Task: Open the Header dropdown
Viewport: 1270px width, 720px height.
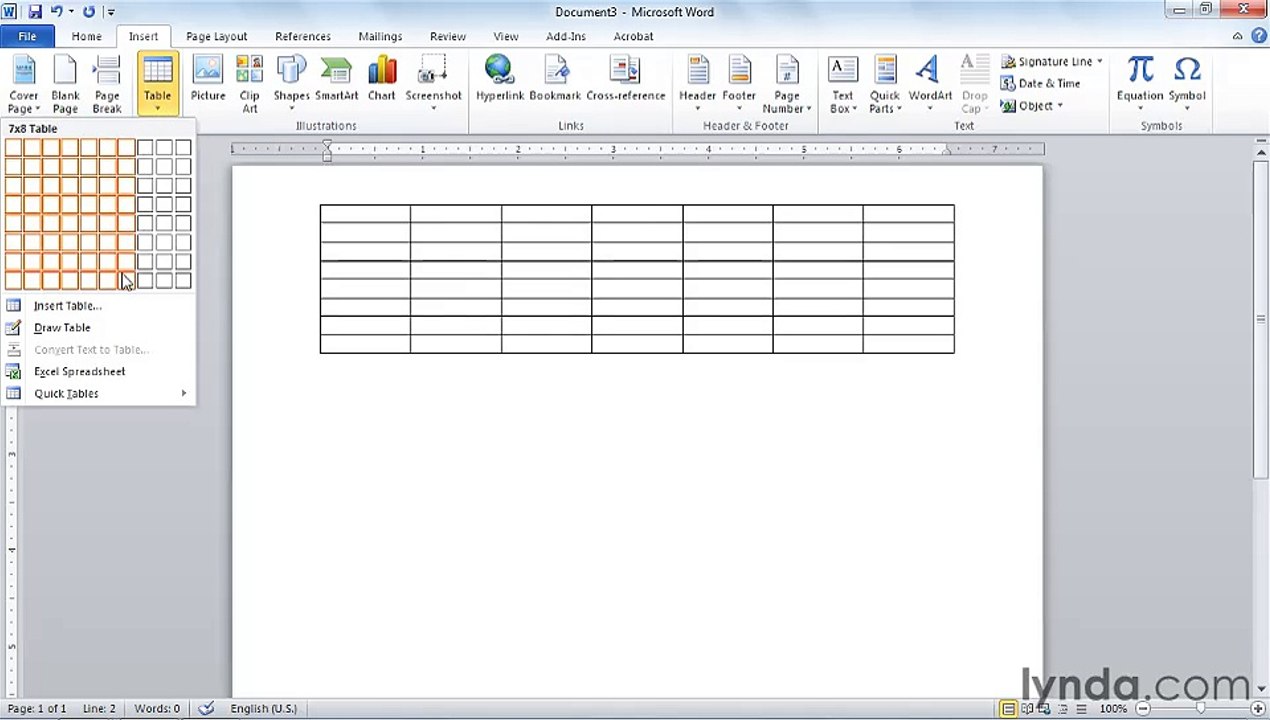Action: 697,85
